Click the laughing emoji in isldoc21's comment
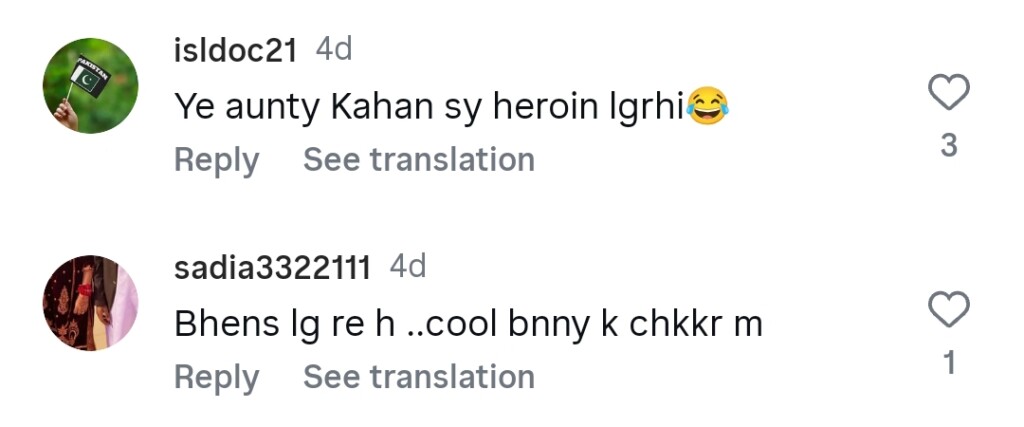 click(707, 104)
